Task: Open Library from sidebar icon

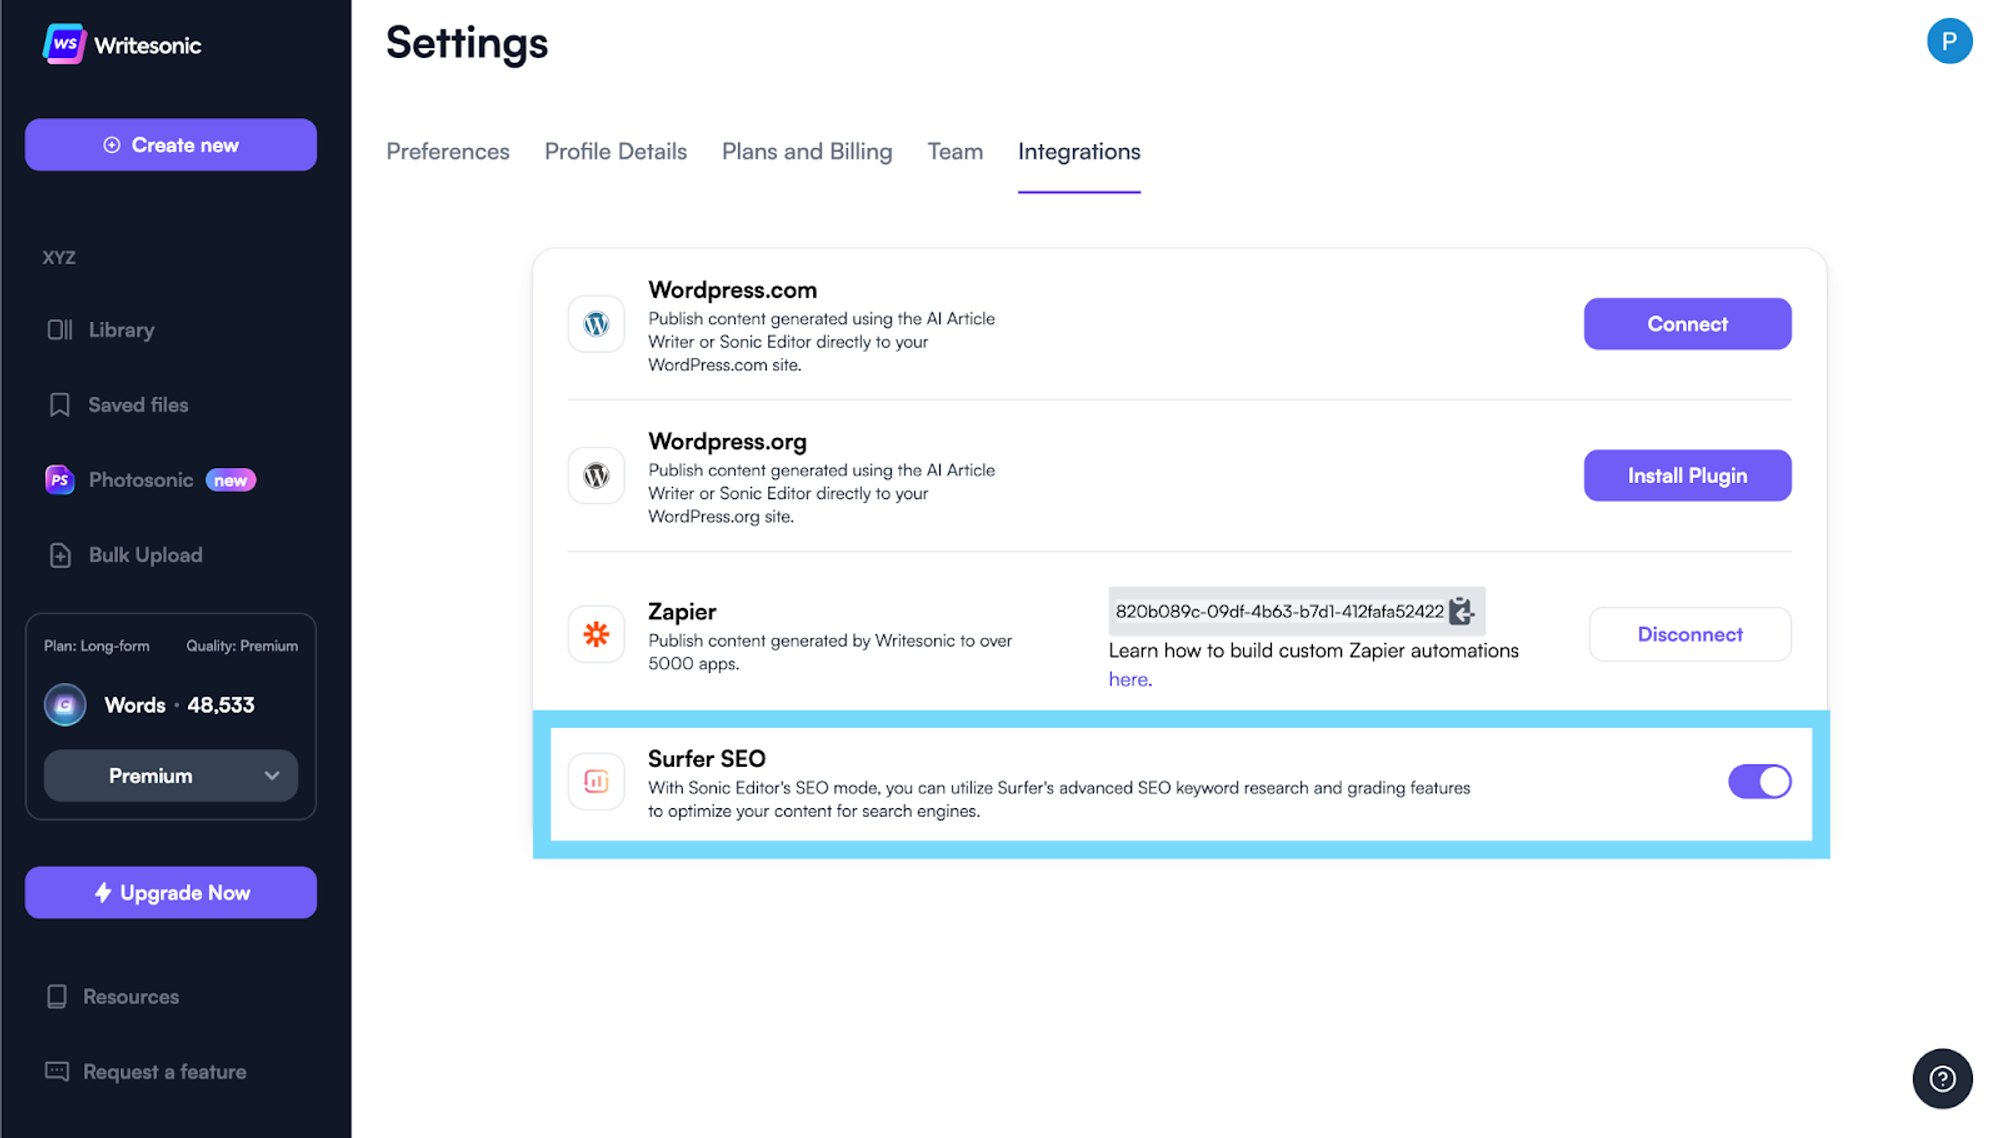Action: pos(59,330)
